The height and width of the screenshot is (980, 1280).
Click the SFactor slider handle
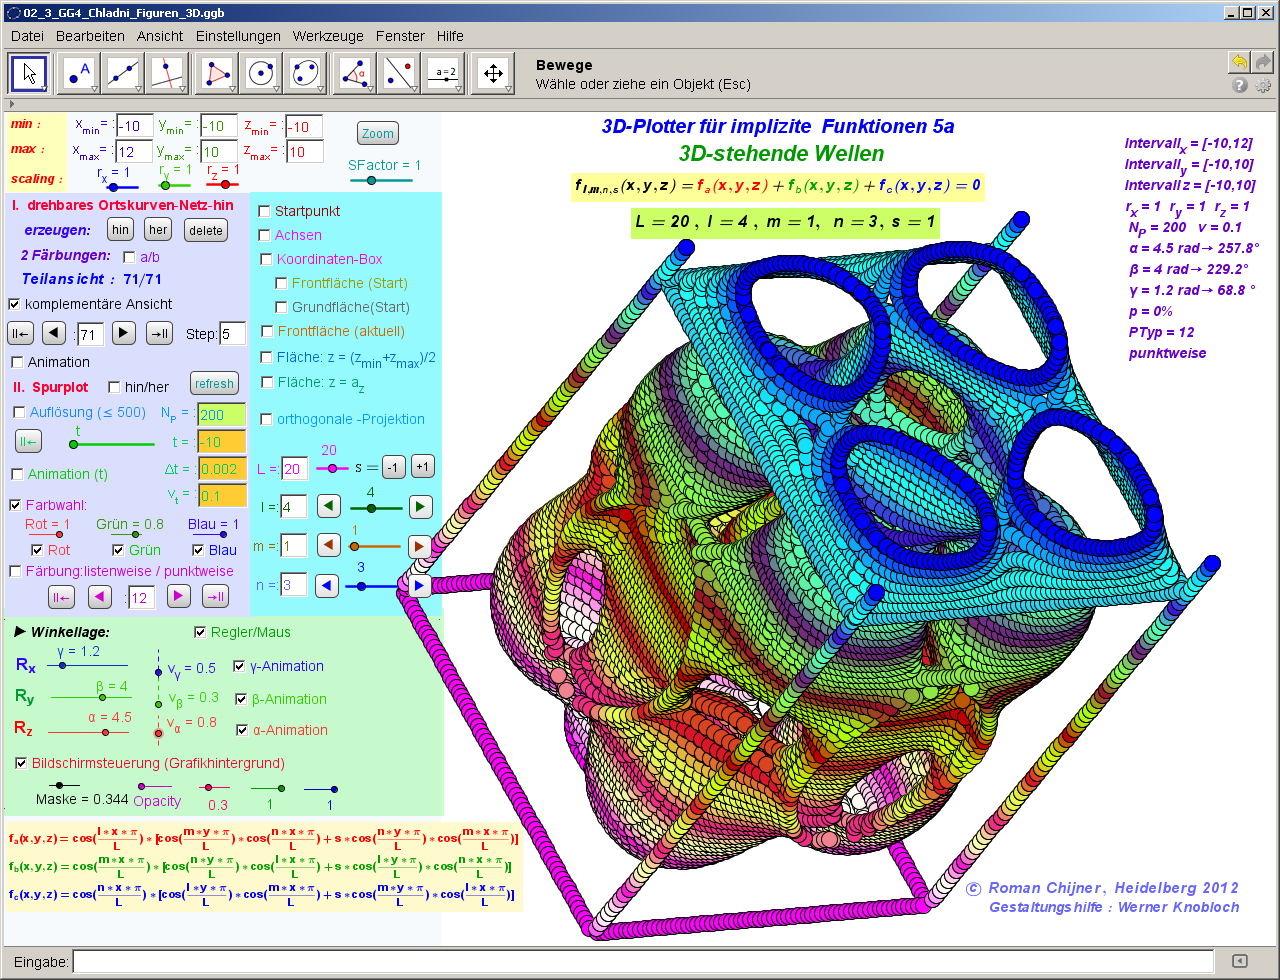(372, 181)
